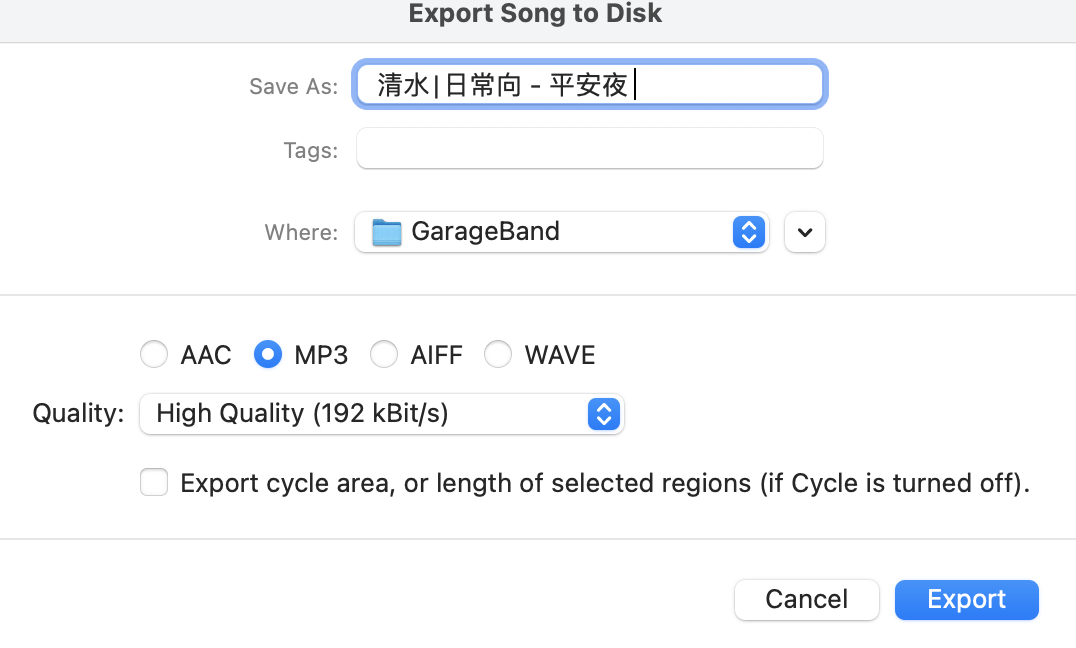Choose the AIFF format option
The image size is (1076, 648).
383,355
